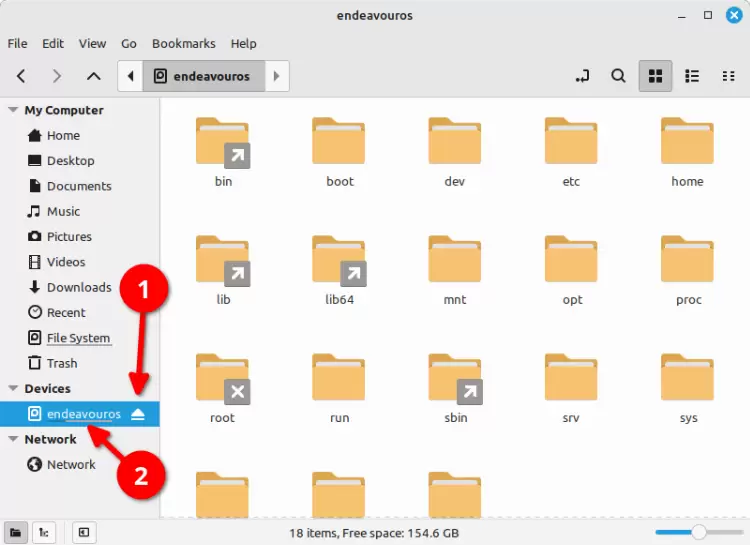The height and width of the screenshot is (545, 750).
Task: Go up to the parent folder
Action: coord(94,76)
